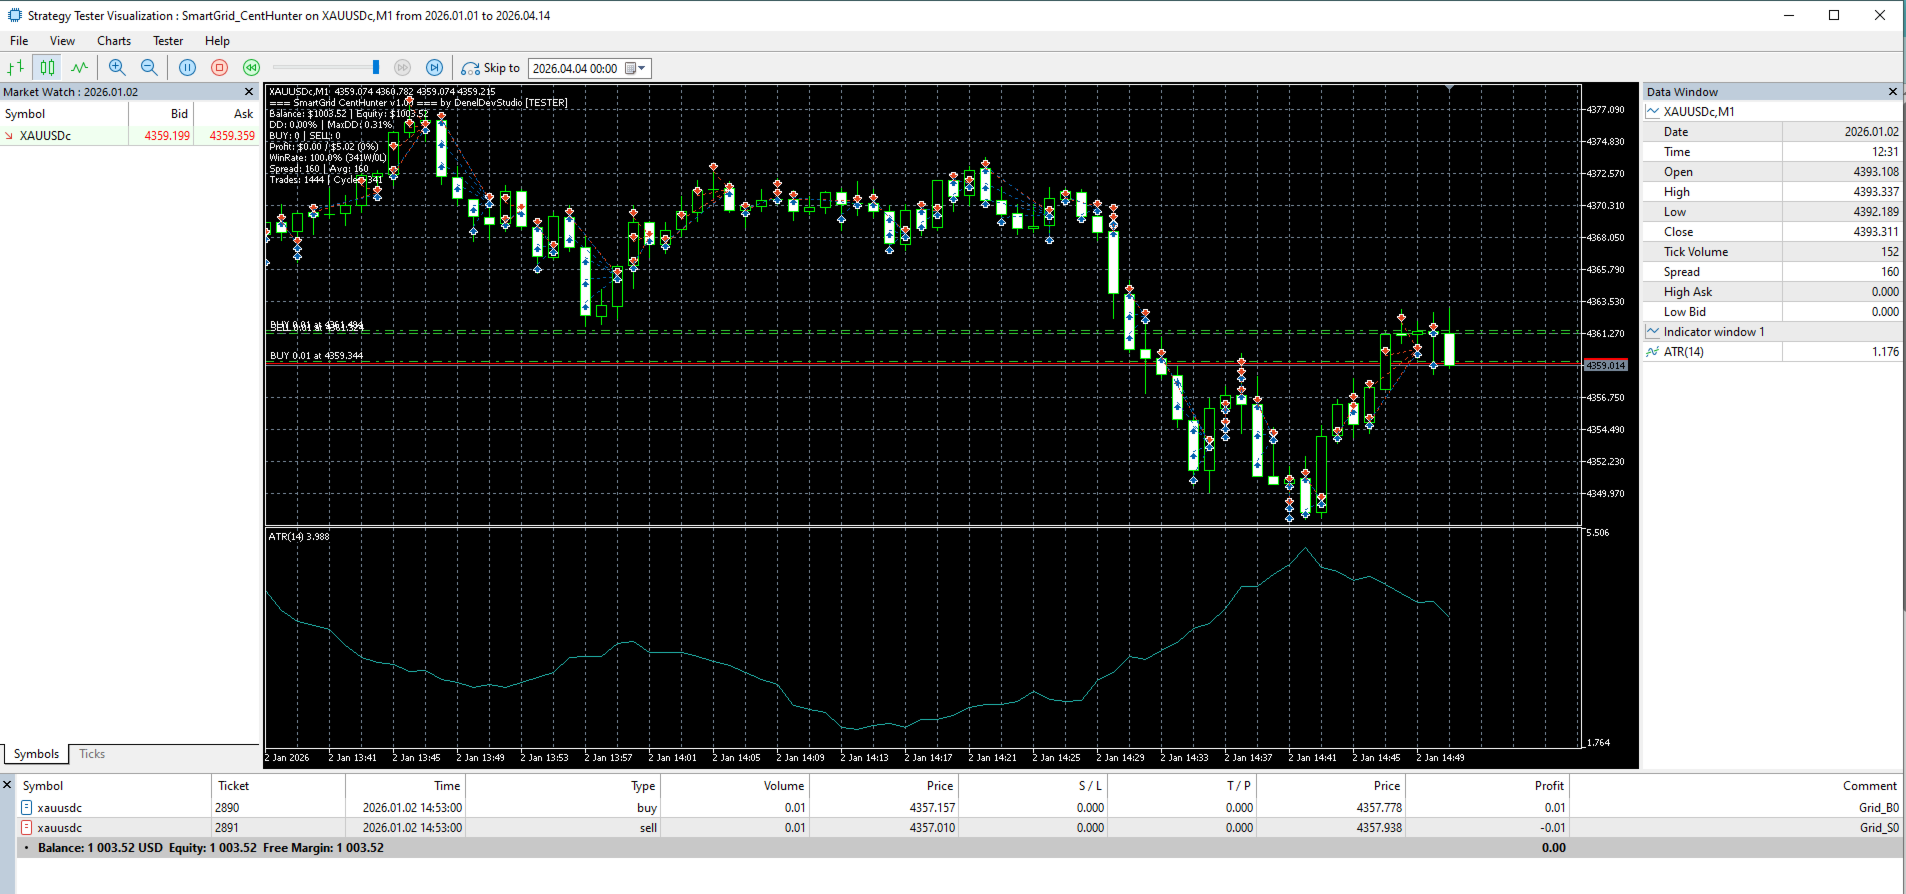This screenshot has height=894, width=1906.
Task: Open the Charts menu
Action: coord(114,41)
